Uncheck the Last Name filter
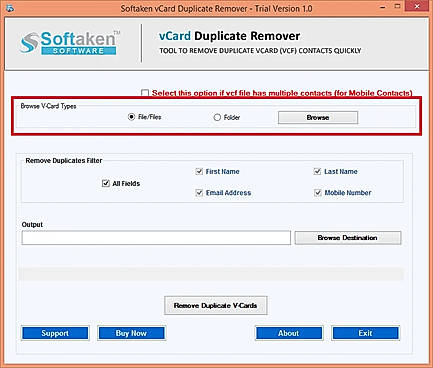Viewport: 433px width, 368px height. tap(317, 172)
